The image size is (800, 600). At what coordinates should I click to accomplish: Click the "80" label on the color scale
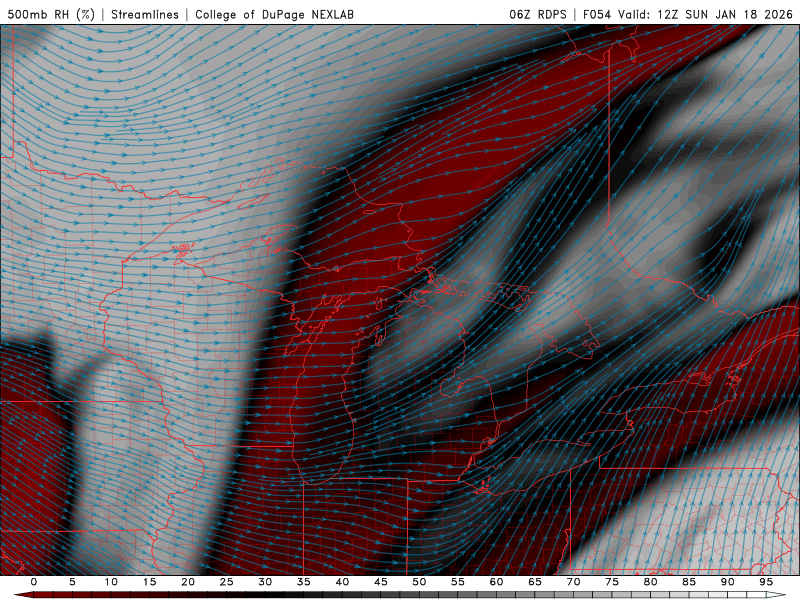650,582
